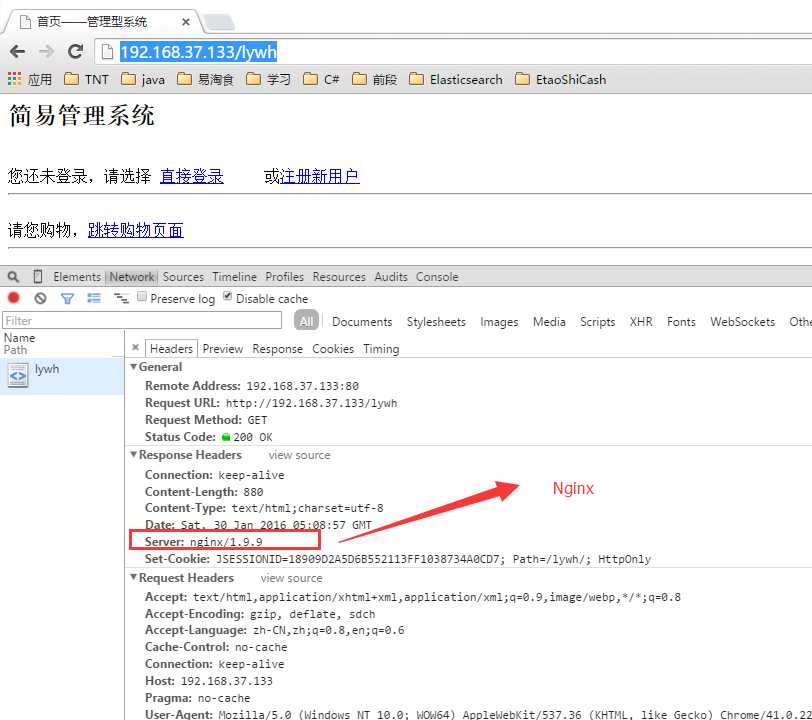
Task: Open a new tab button
Action: click(218, 23)
